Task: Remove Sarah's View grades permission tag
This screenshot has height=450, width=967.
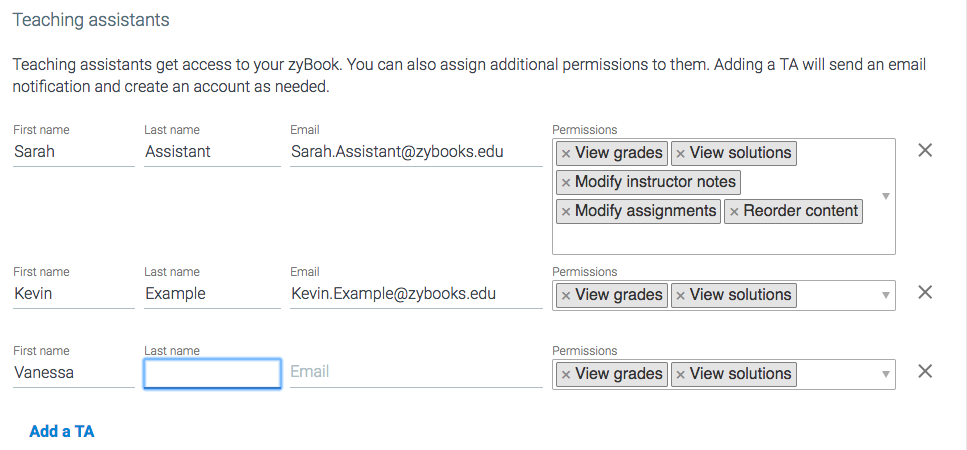Action: click(566, 153)
